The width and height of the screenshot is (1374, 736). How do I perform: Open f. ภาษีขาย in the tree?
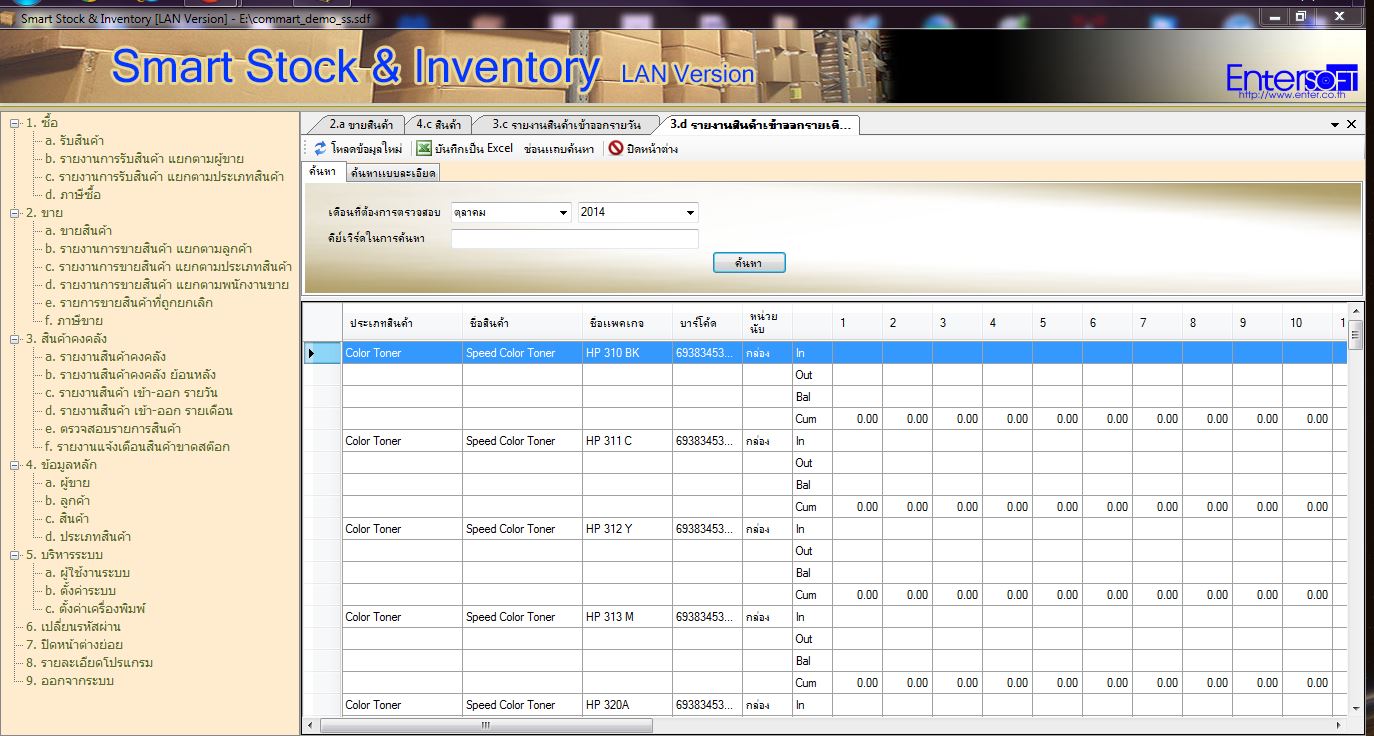(74, 321)
